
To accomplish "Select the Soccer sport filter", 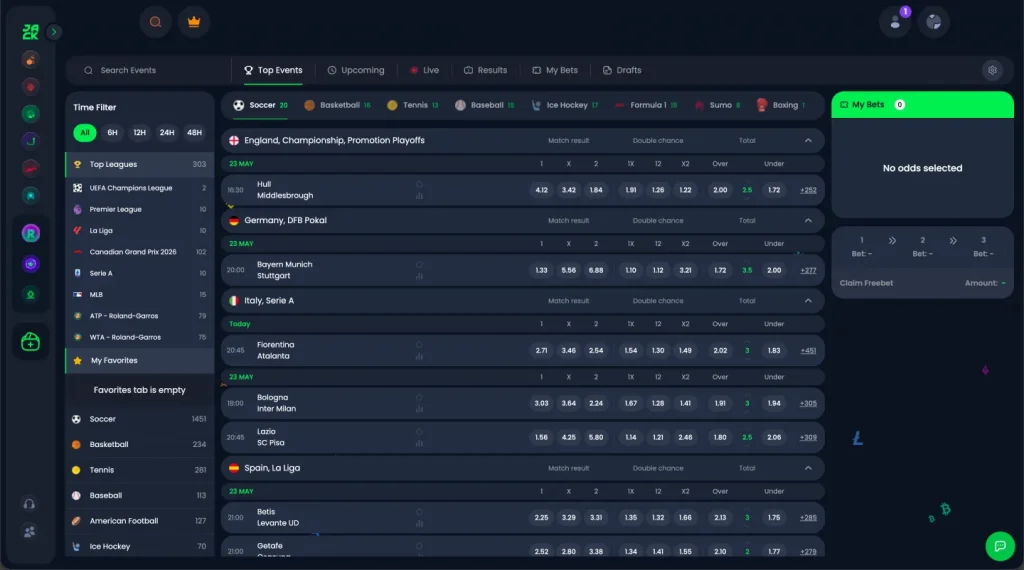I will (x=261, y=105).
